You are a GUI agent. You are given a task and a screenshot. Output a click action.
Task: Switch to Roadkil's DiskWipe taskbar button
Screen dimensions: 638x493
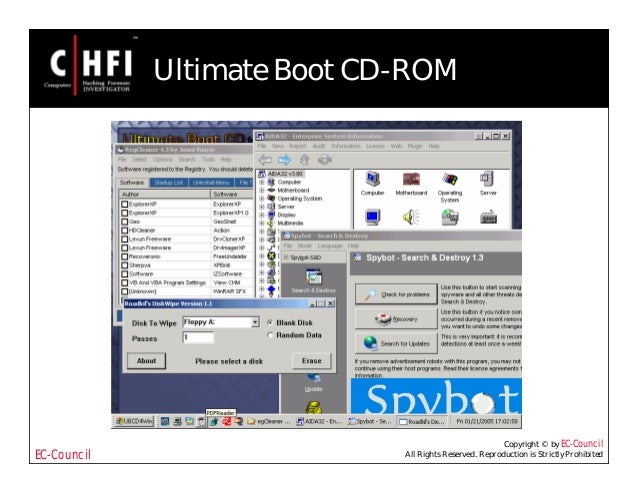422,421
